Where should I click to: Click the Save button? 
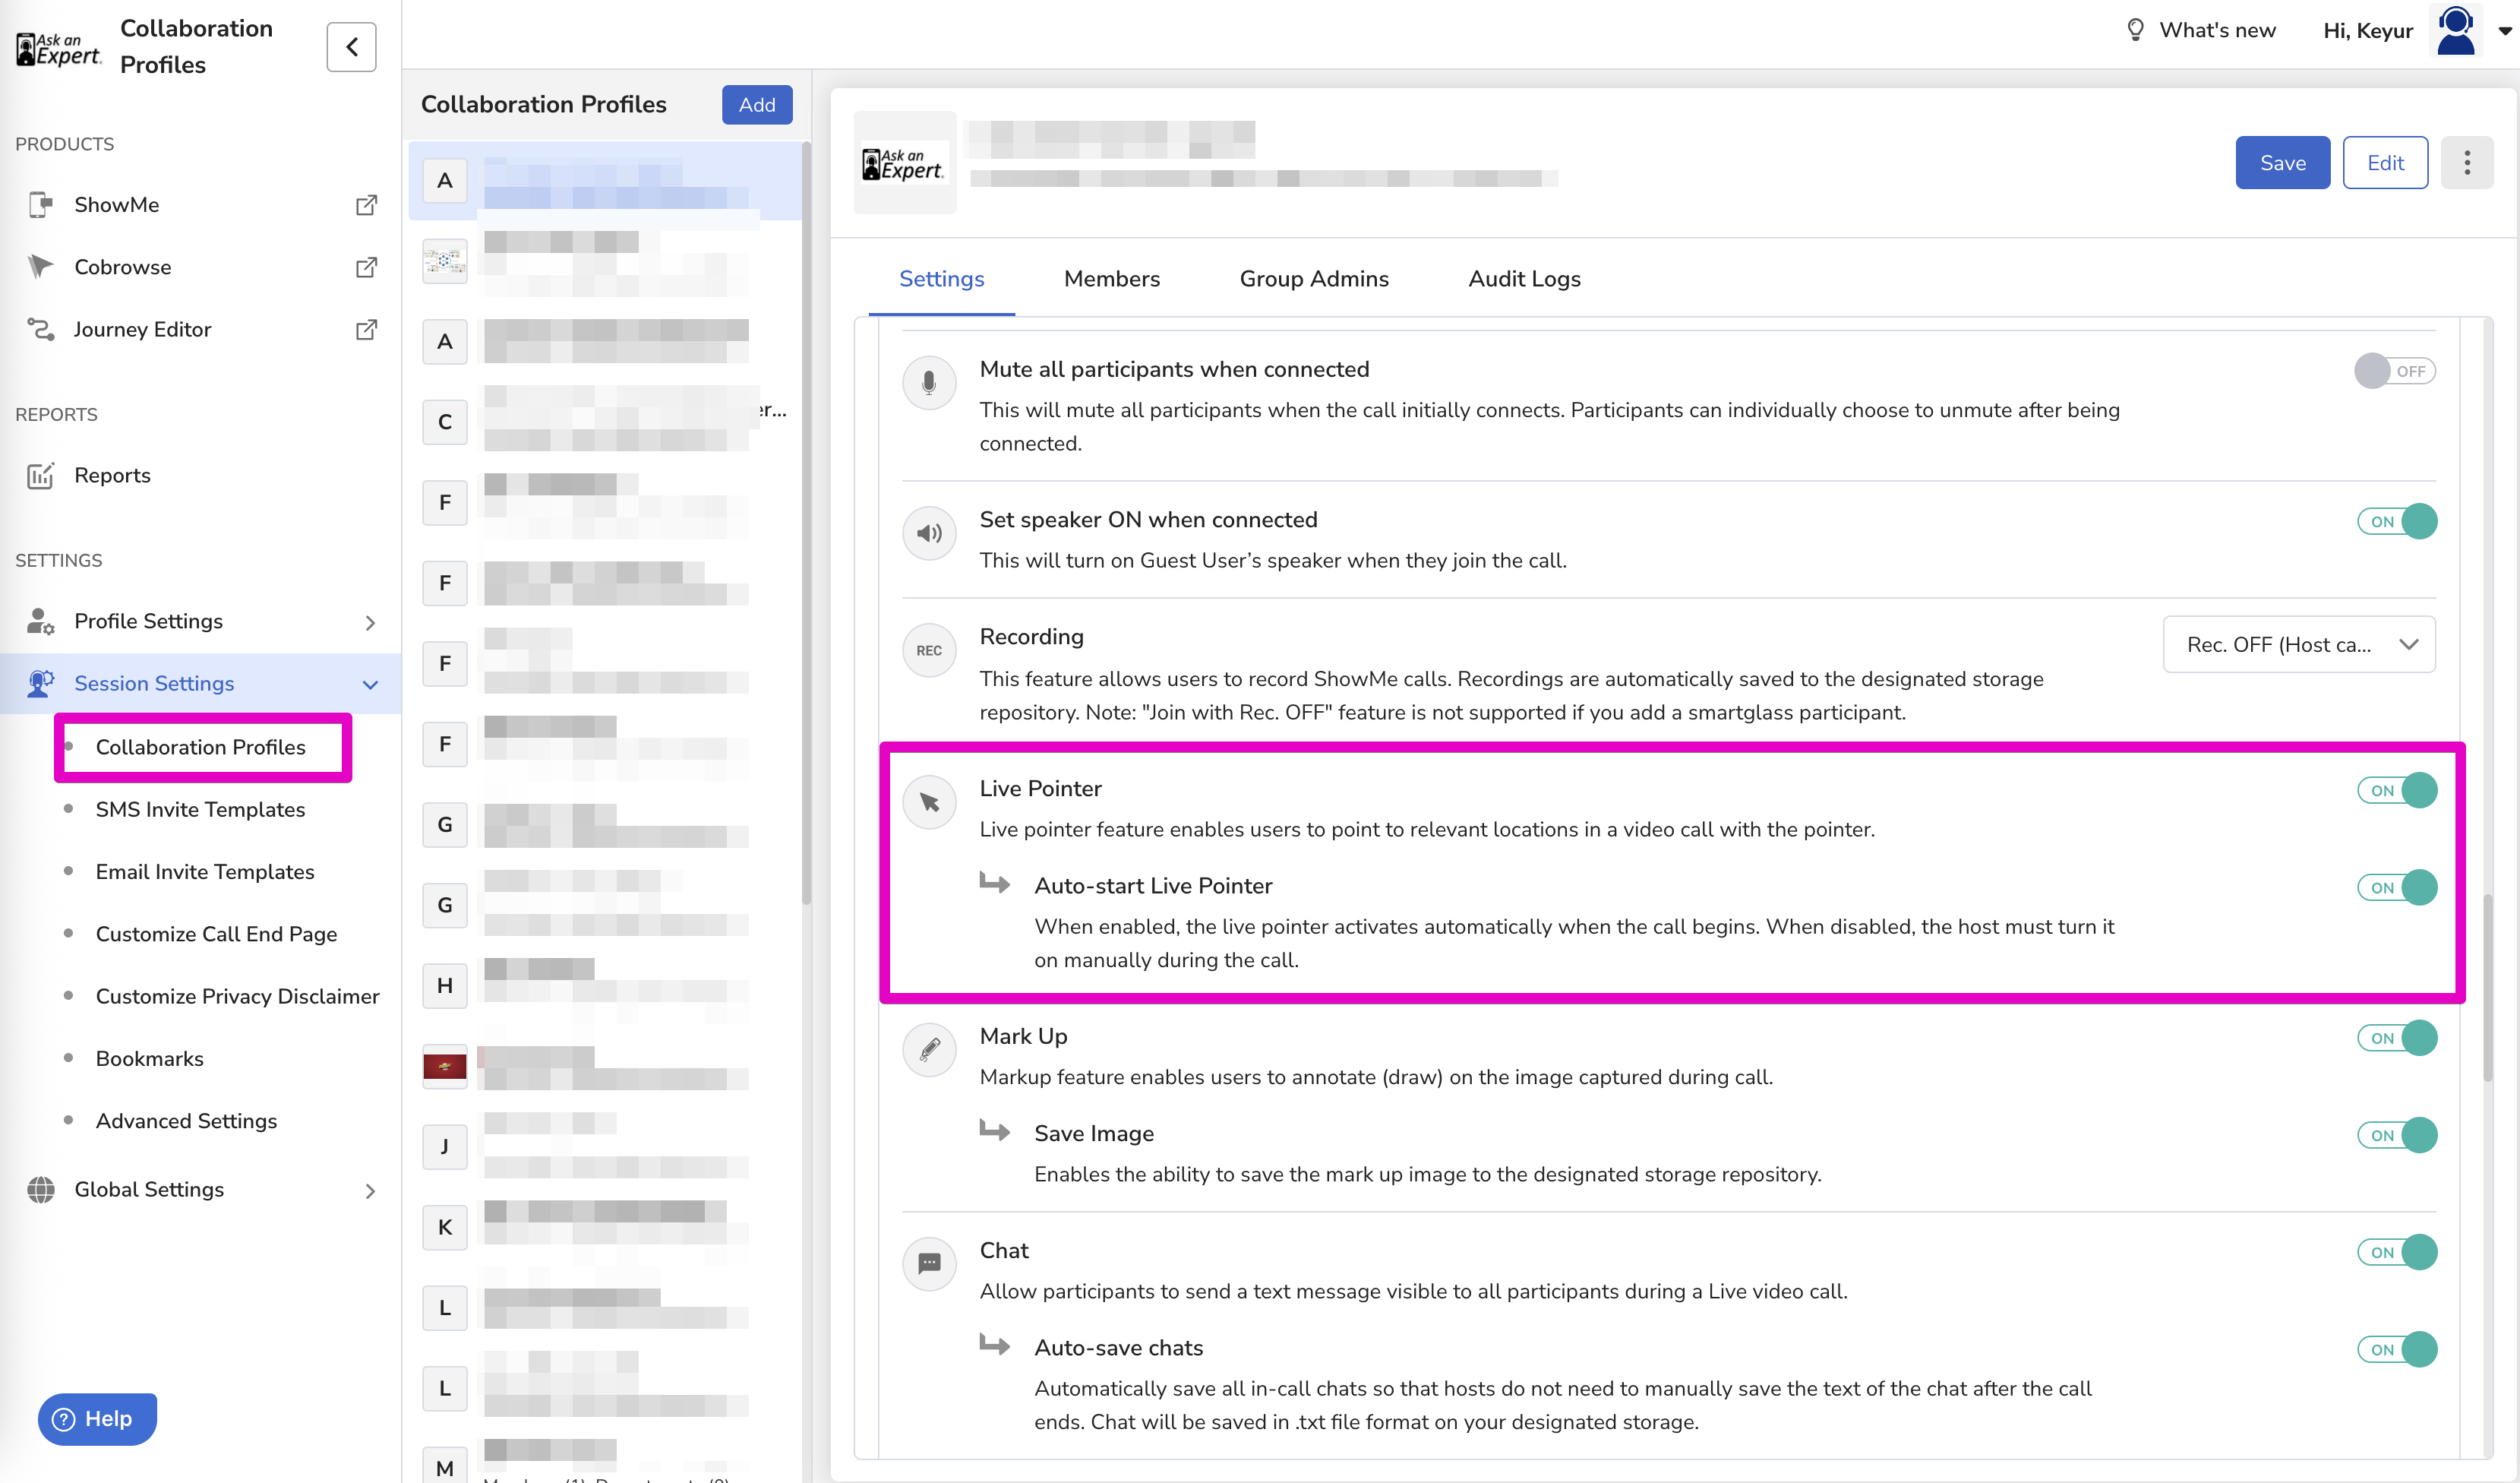tap(2282, 163)
